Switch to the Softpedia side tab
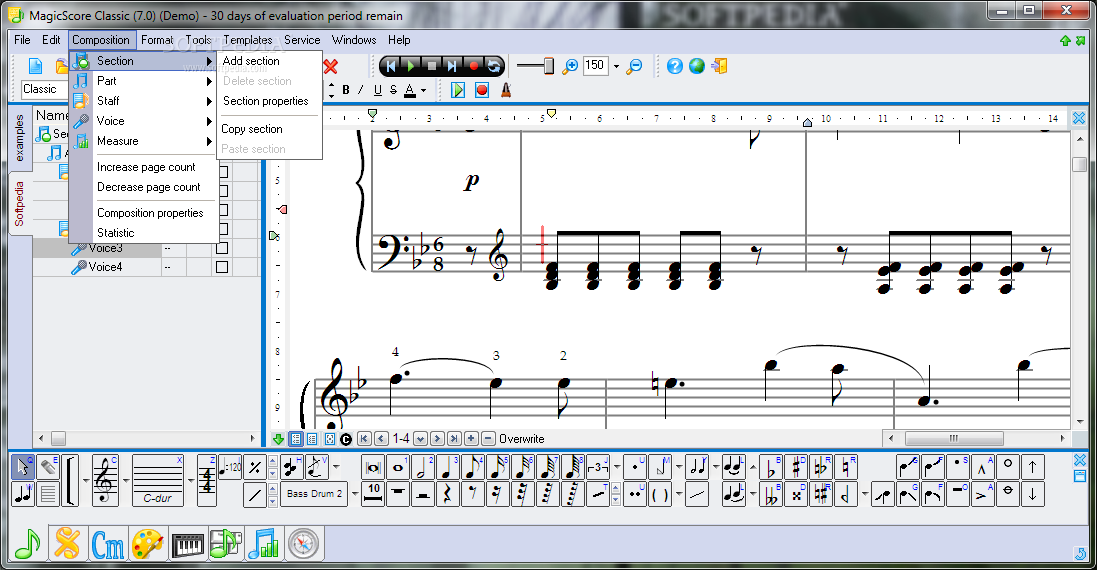This screenshot has width=1097, height=570. (x=20, y=204)
